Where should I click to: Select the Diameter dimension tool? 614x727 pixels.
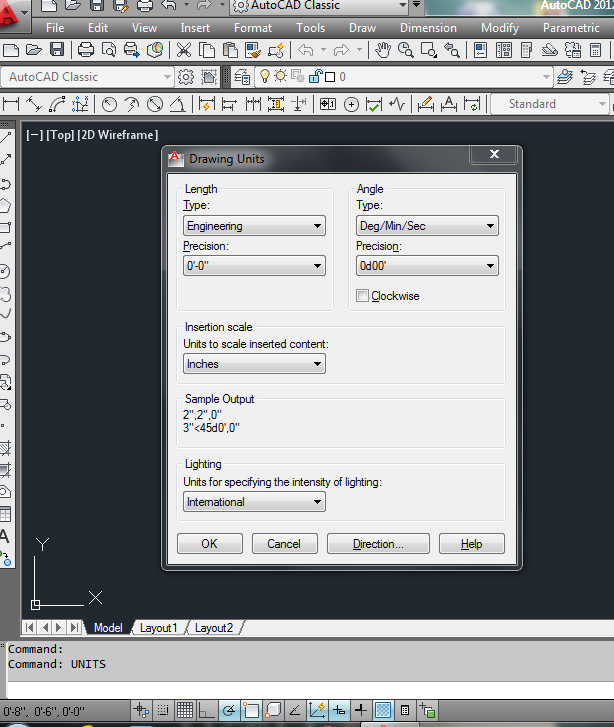pyautogui.click(x=155, y=104)
